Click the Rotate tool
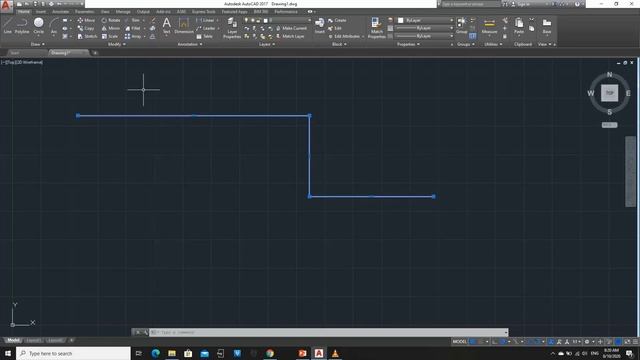 pyautogui.click(x=111, y=20)
